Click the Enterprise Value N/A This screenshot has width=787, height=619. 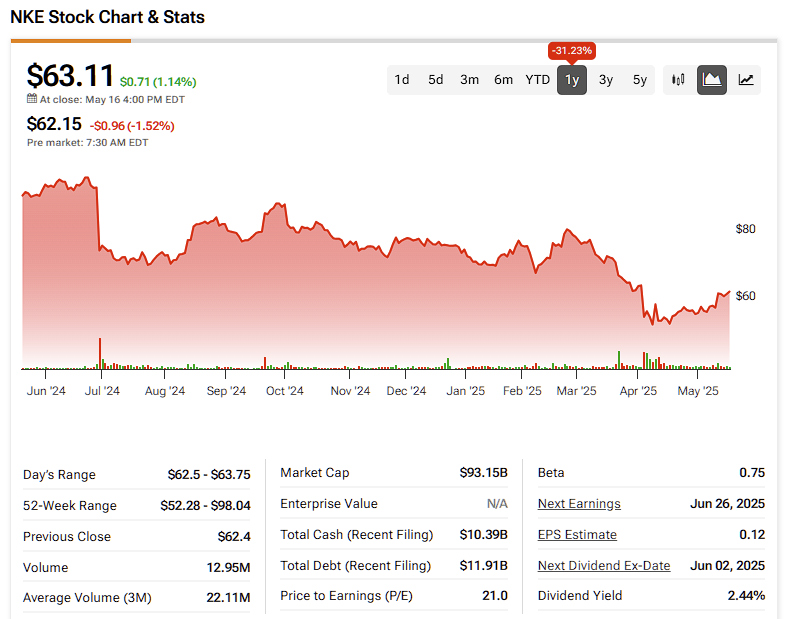(497, 504)
